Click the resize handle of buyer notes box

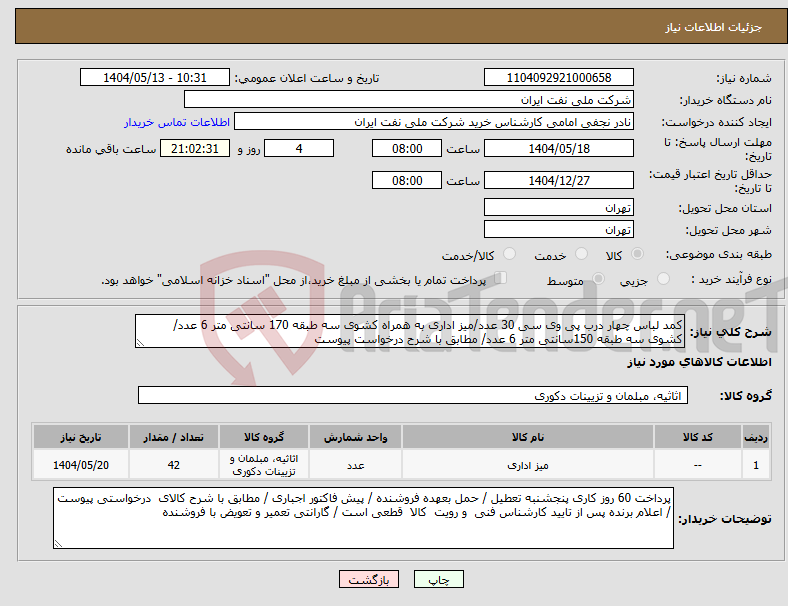(x=58, y=543)
